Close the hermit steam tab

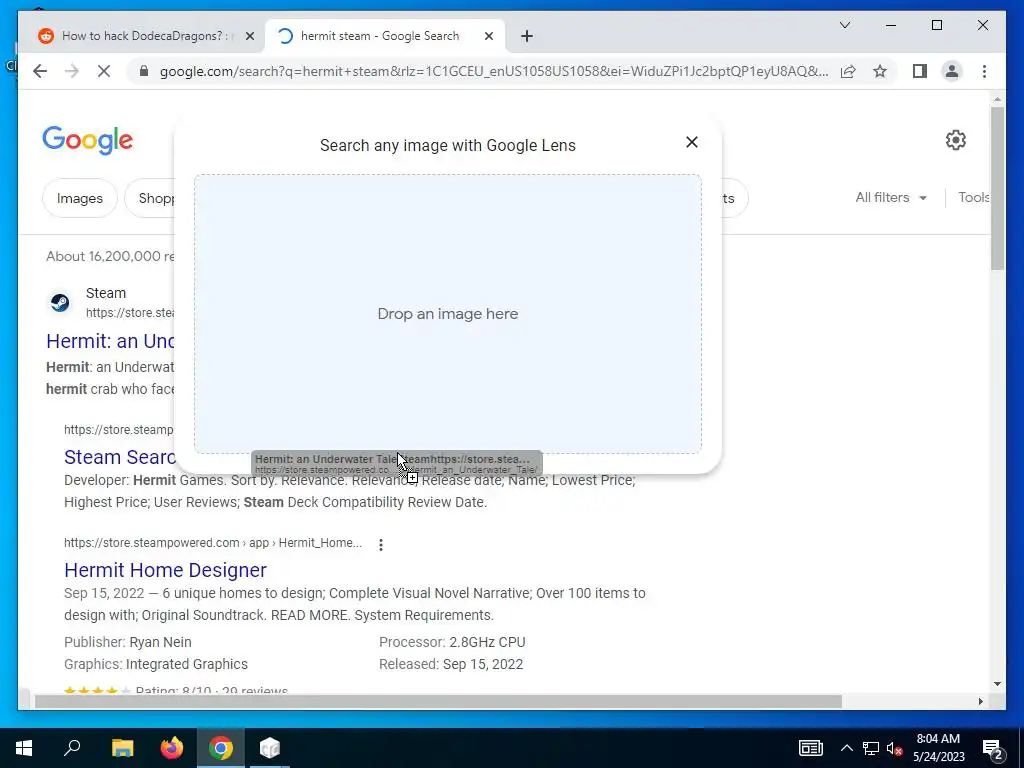click(488, 36)
